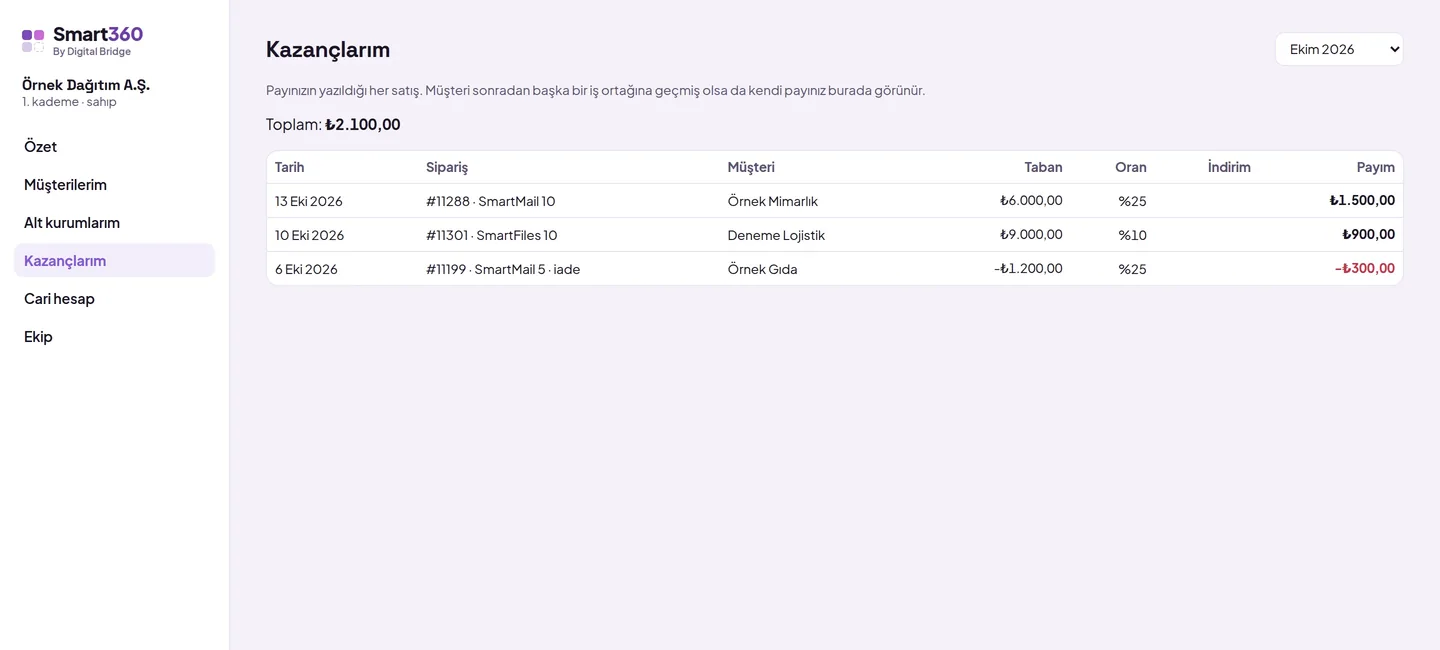Viewport: 1440px width, 650px height.
Task: Click the ₺900,00 share amount
Action: [1368, 234]
